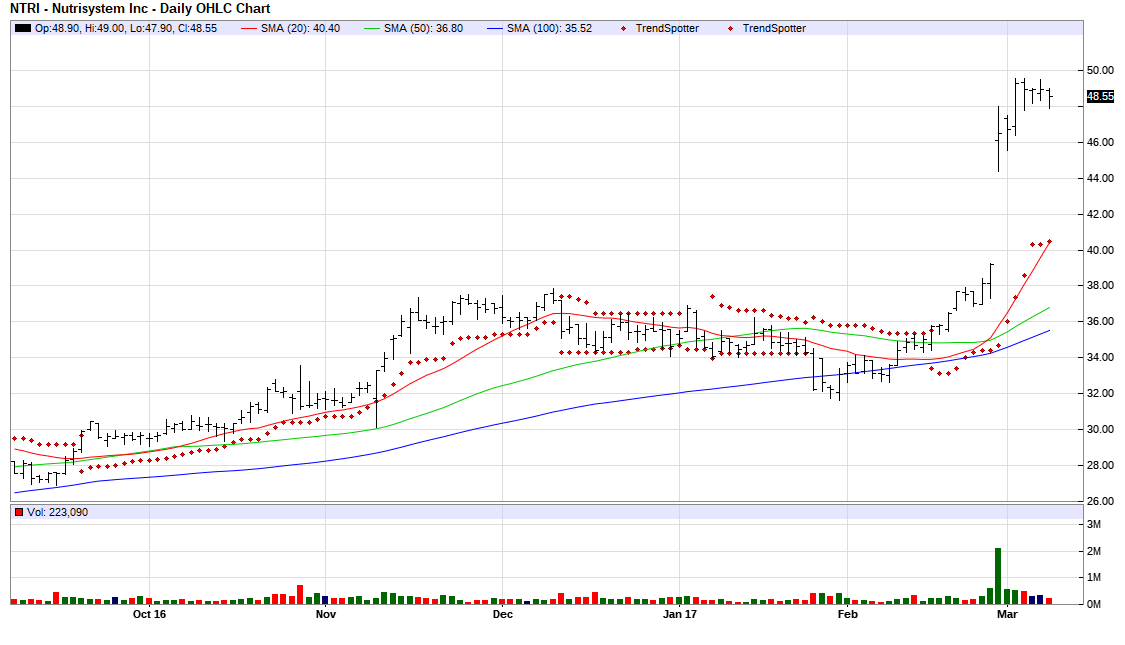Click the 'Mar' date axis label
This screenshot has height=645, width=1125.
[x=1007, y=614]
